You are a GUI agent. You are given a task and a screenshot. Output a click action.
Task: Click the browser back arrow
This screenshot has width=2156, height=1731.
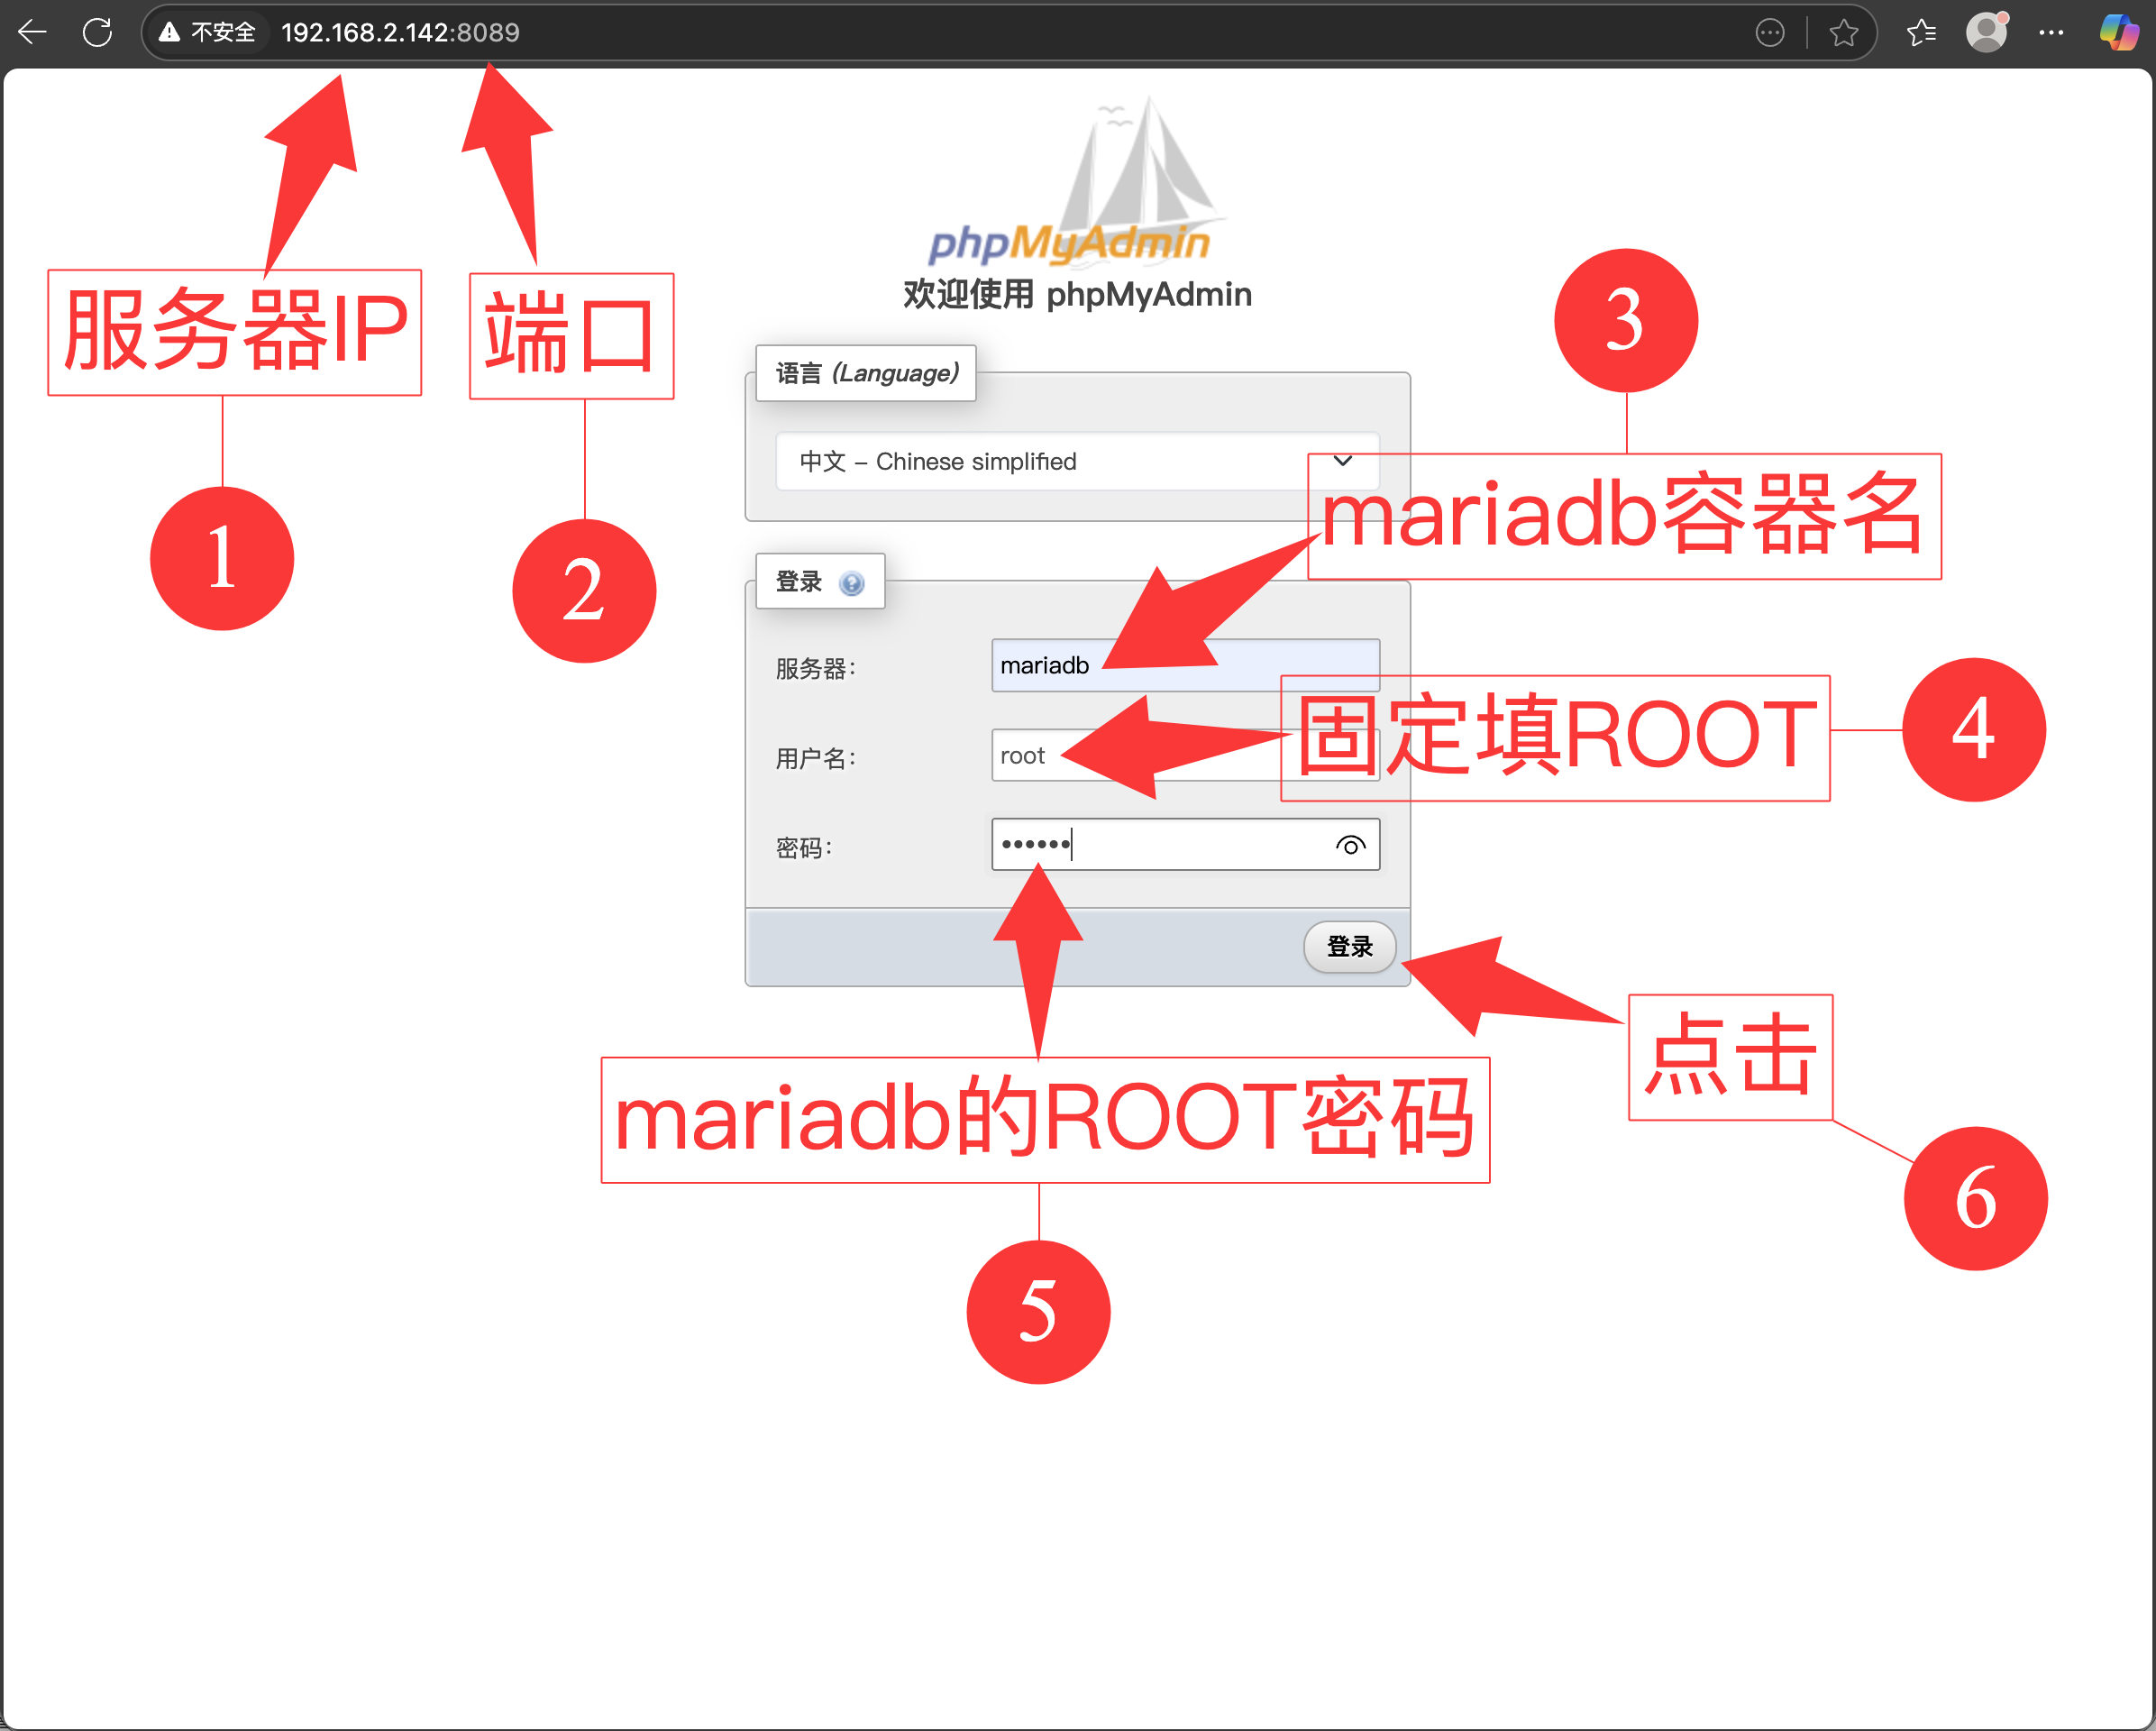coord(33,33)
